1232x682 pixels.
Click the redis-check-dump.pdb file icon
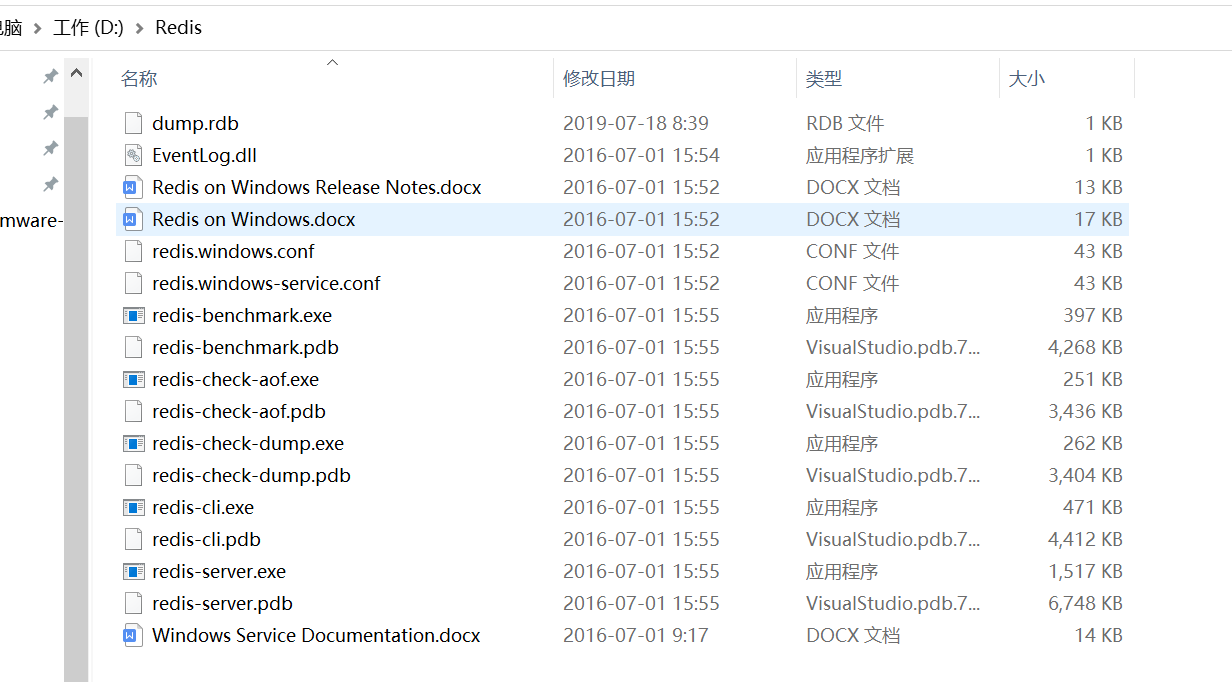[x=133, y=475]
